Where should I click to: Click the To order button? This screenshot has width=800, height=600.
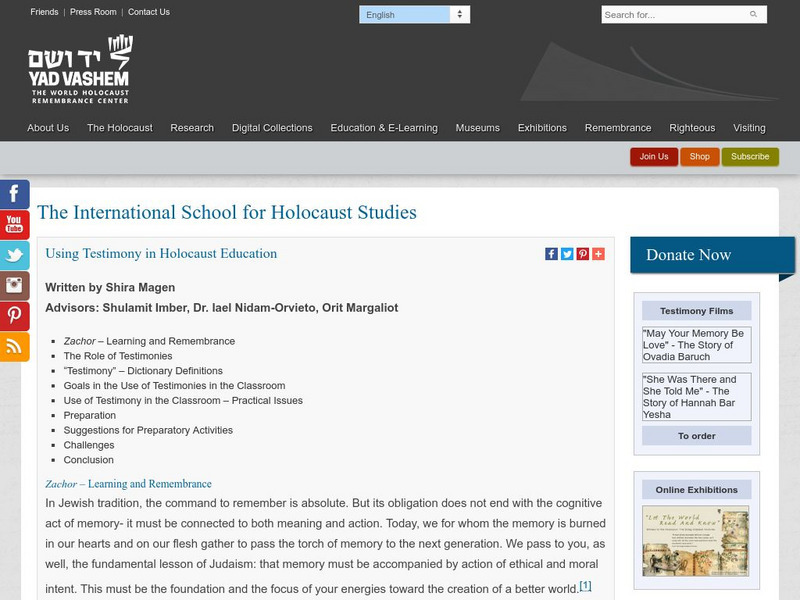tap(696, 436)
